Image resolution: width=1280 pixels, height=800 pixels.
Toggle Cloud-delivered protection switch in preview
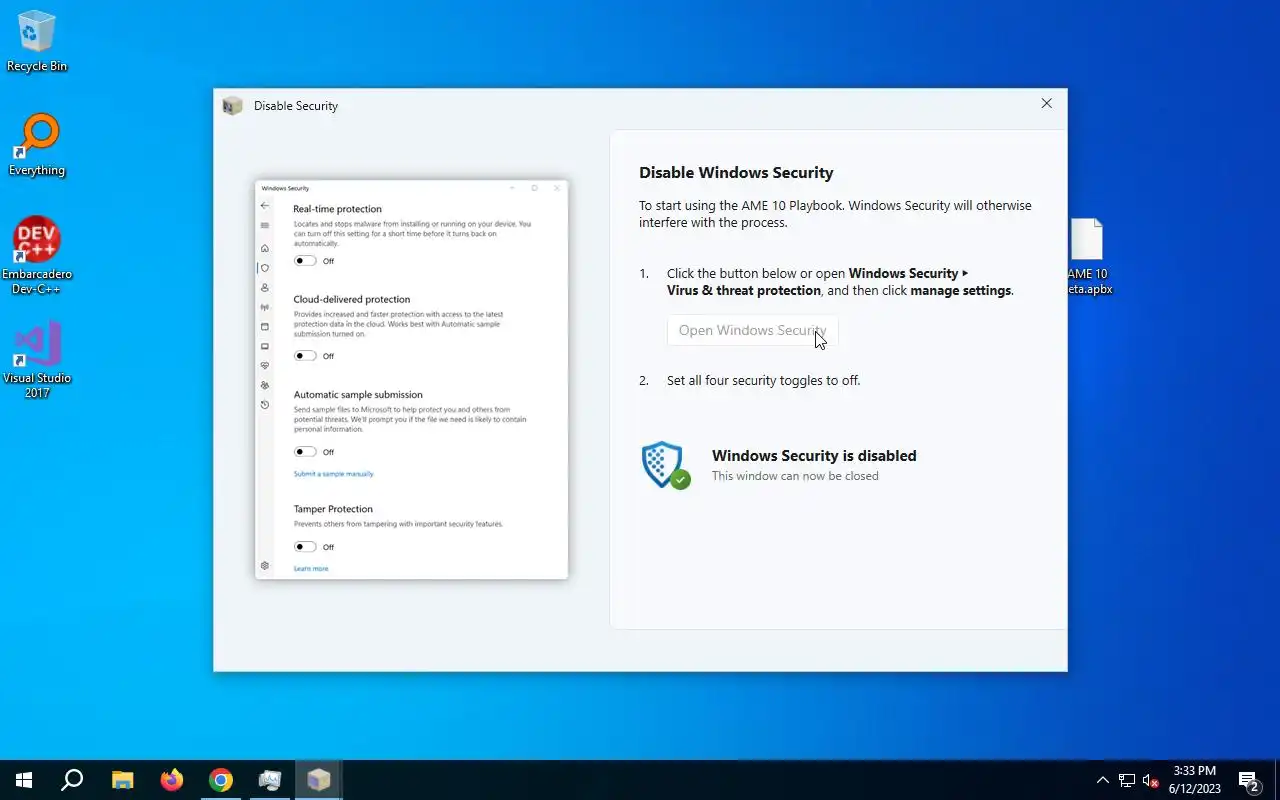coord(305,356)
